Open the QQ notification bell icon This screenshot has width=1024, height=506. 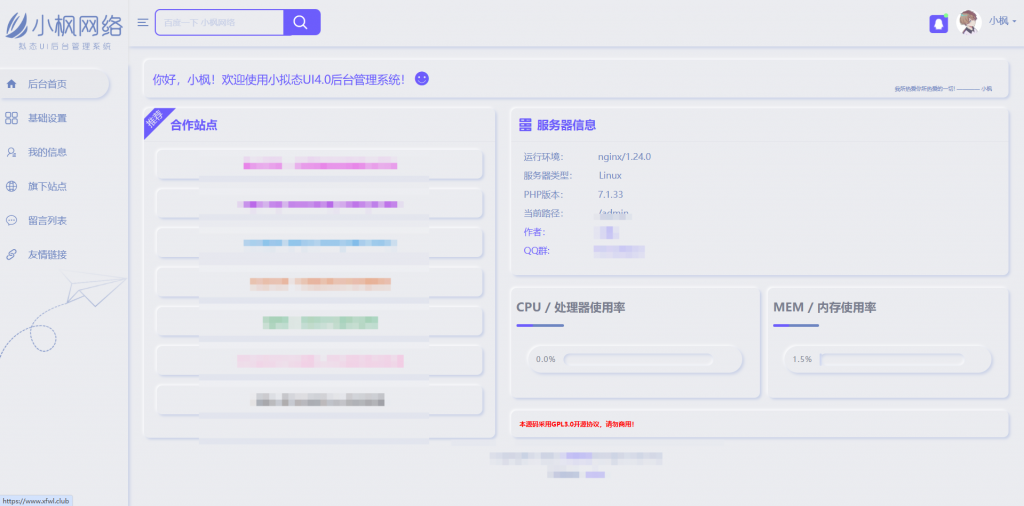click(938, 24)
